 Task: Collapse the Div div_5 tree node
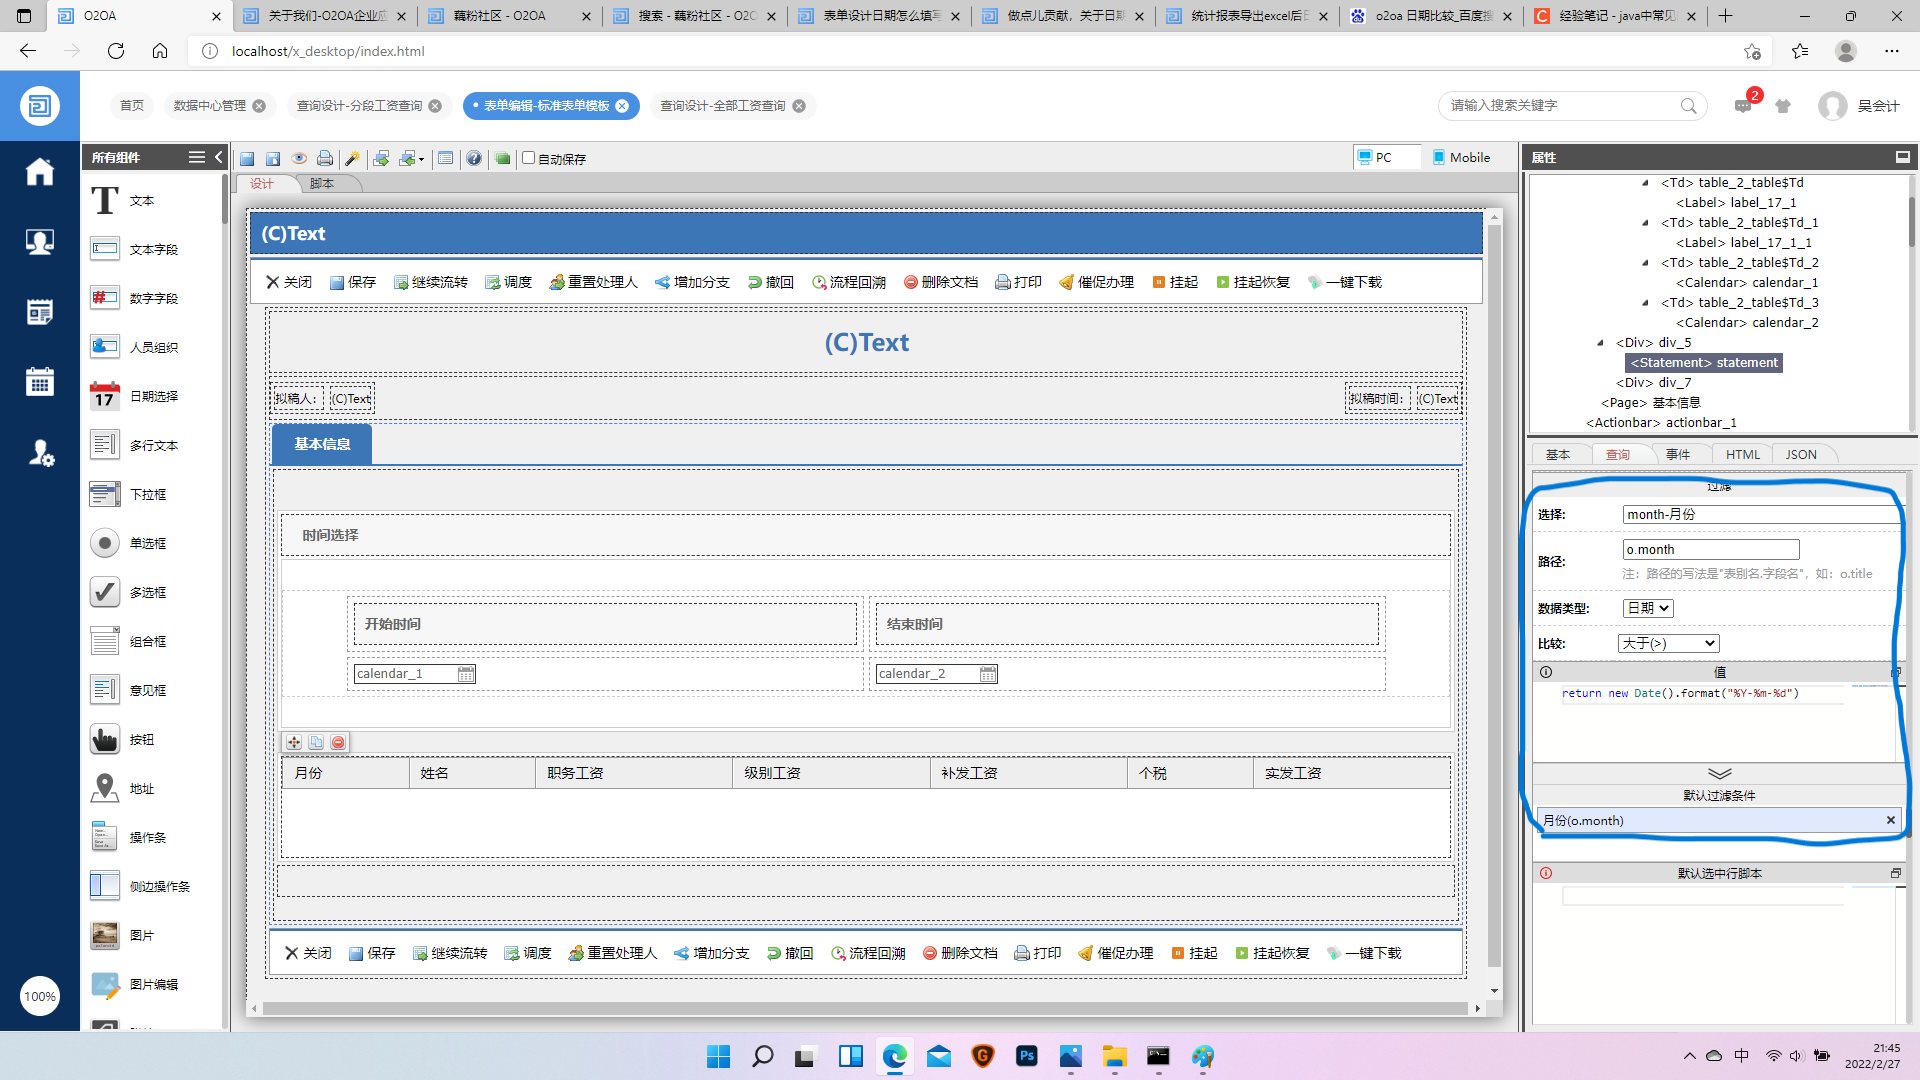click(x=1601, y=343)
